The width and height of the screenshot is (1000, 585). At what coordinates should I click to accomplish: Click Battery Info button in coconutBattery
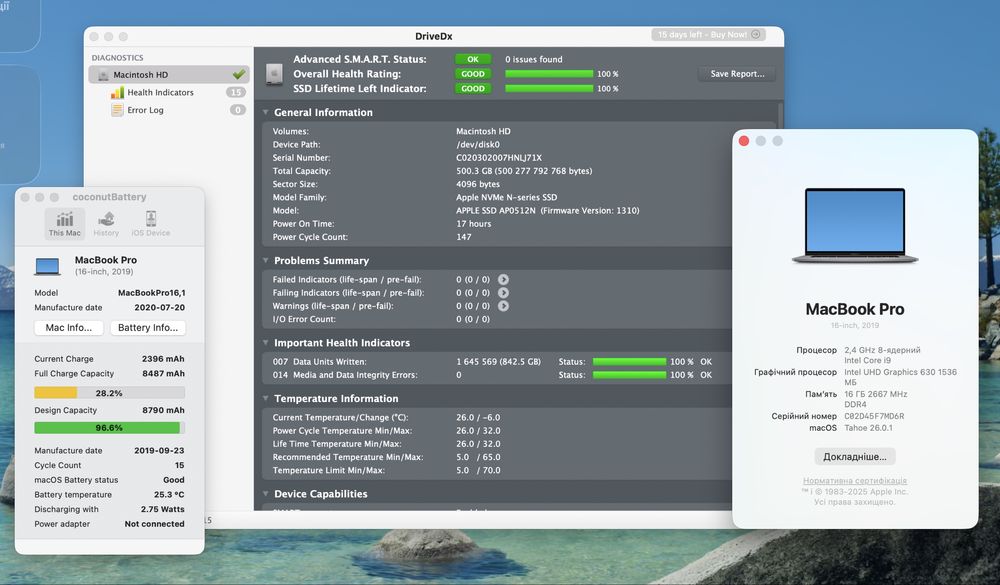coord(148,328)
